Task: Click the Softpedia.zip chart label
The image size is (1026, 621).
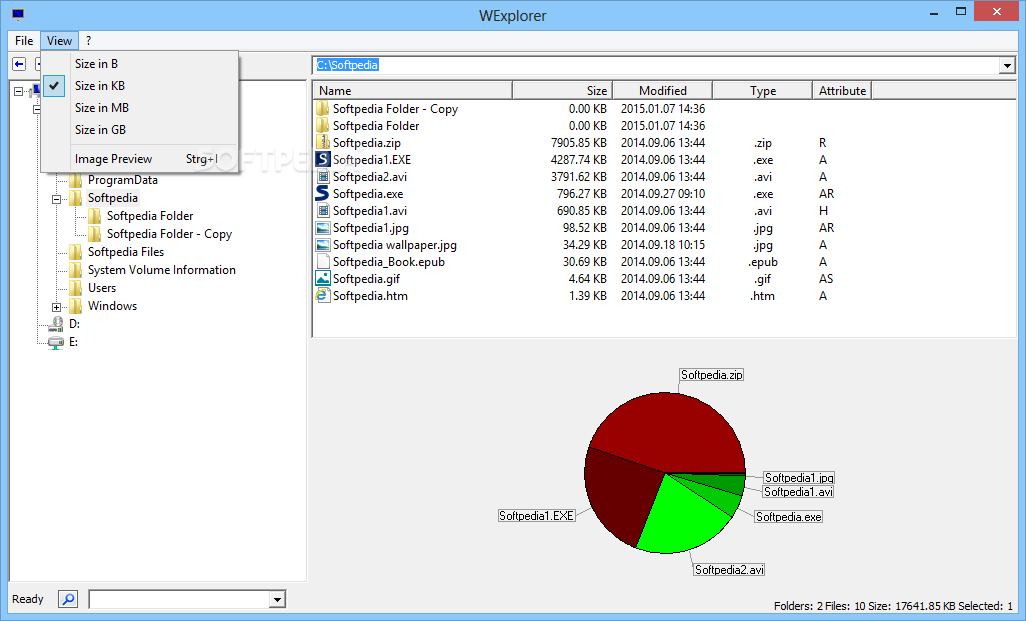Action: pyautogui.click(x=711, y=375)
